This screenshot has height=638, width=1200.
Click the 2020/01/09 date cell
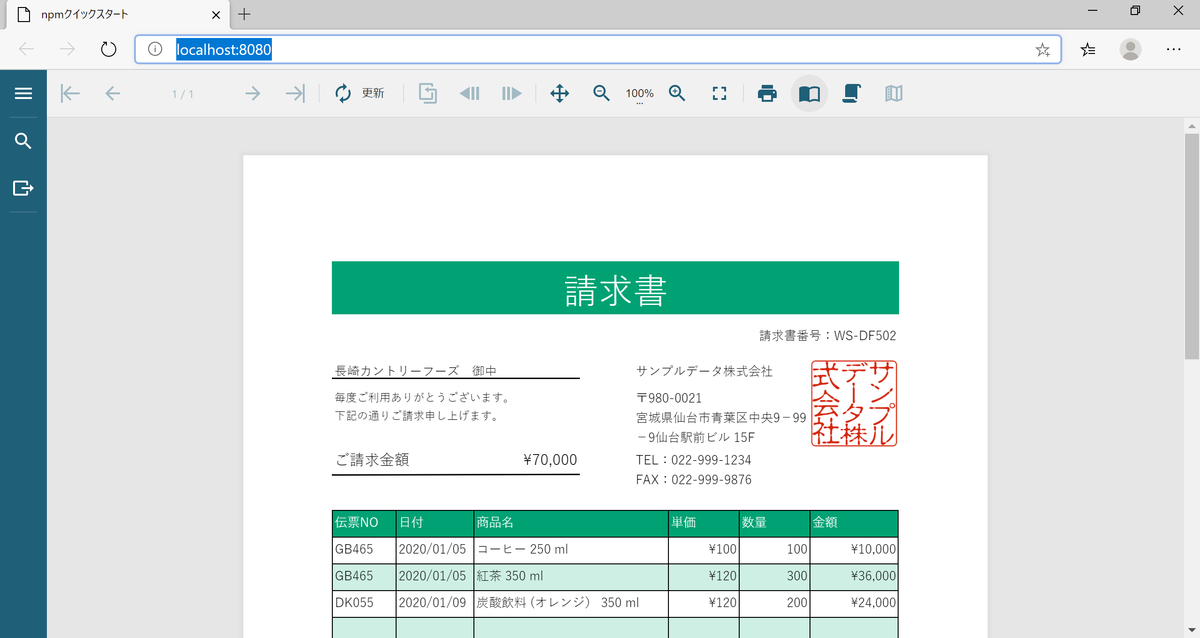(435, 603)
